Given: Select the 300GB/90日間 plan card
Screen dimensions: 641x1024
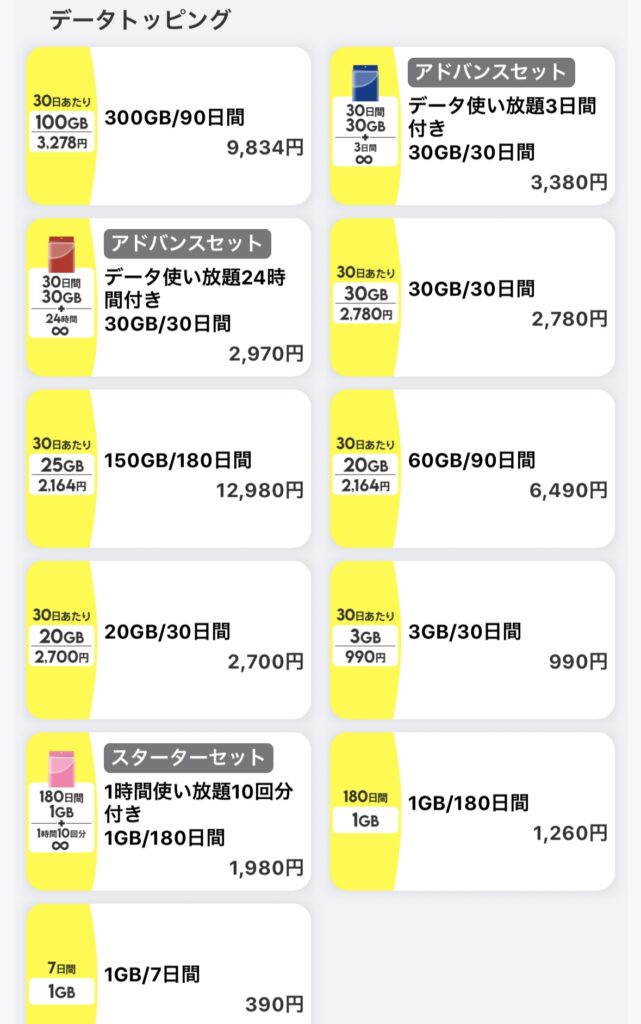Looking at the screenshot, I should coord(168,125).
